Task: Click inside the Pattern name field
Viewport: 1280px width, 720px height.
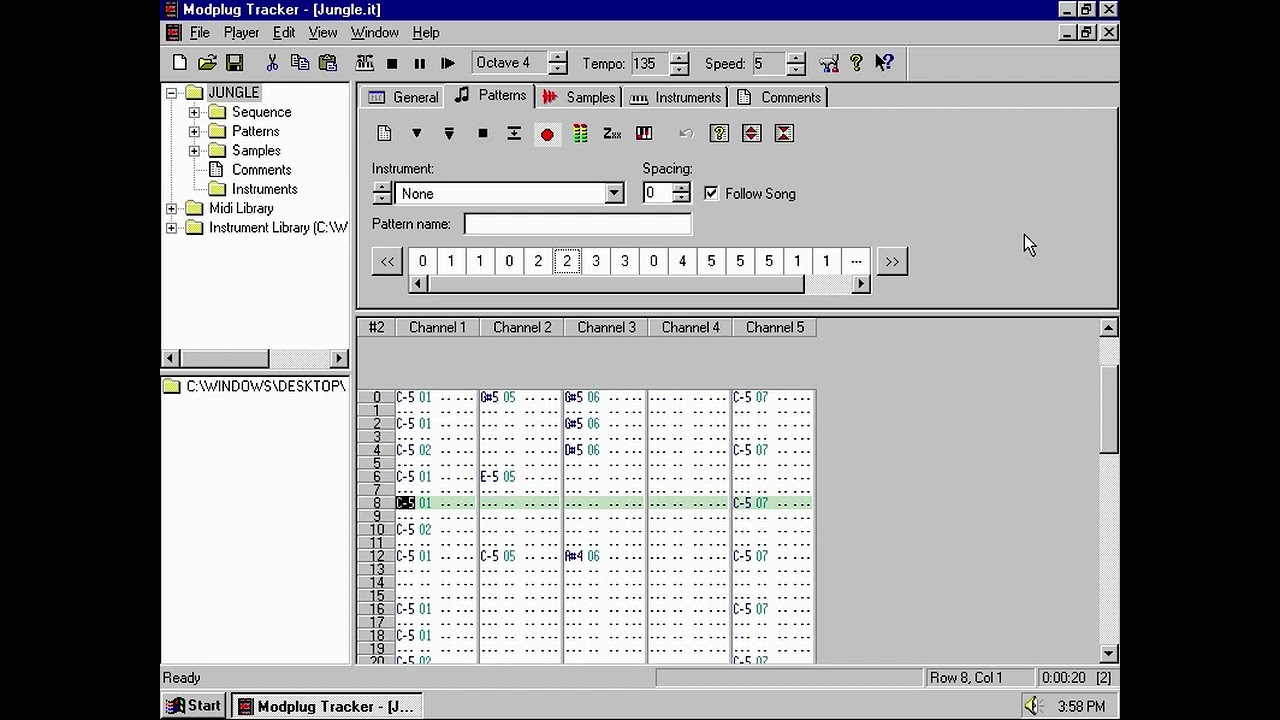Action: click(x=577, y=224)
